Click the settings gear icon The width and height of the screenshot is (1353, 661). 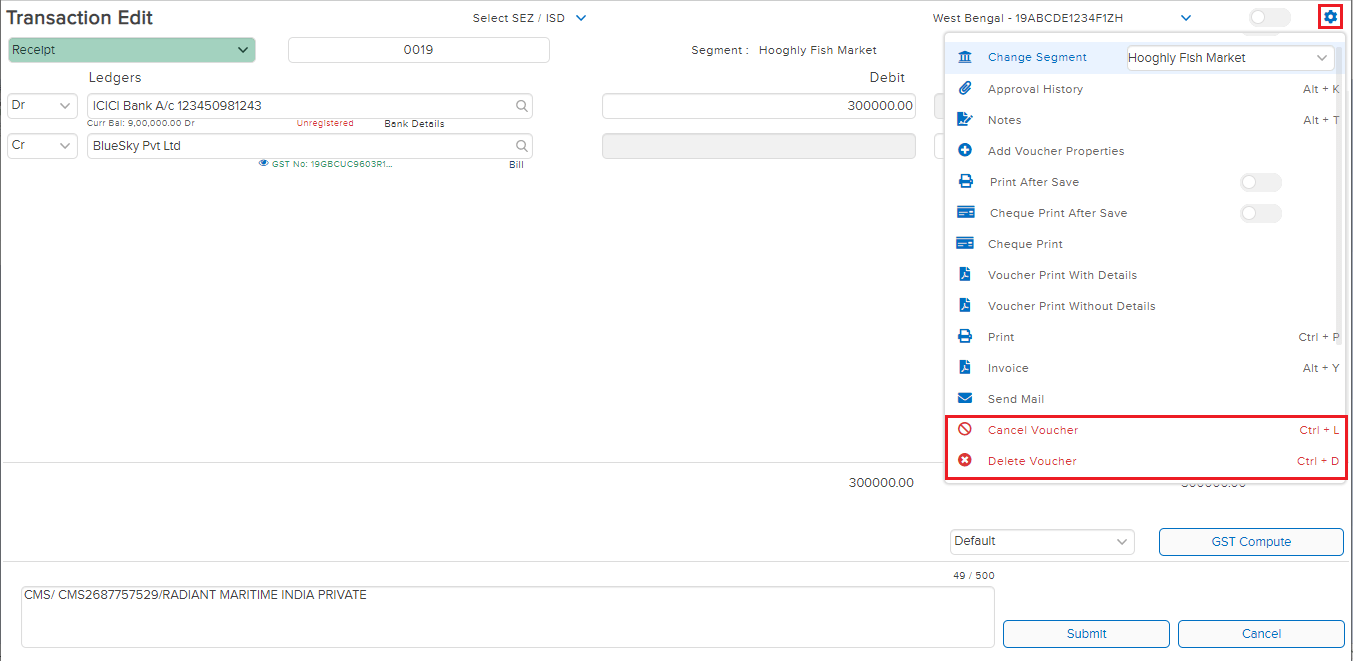(x=1330, y=17)
